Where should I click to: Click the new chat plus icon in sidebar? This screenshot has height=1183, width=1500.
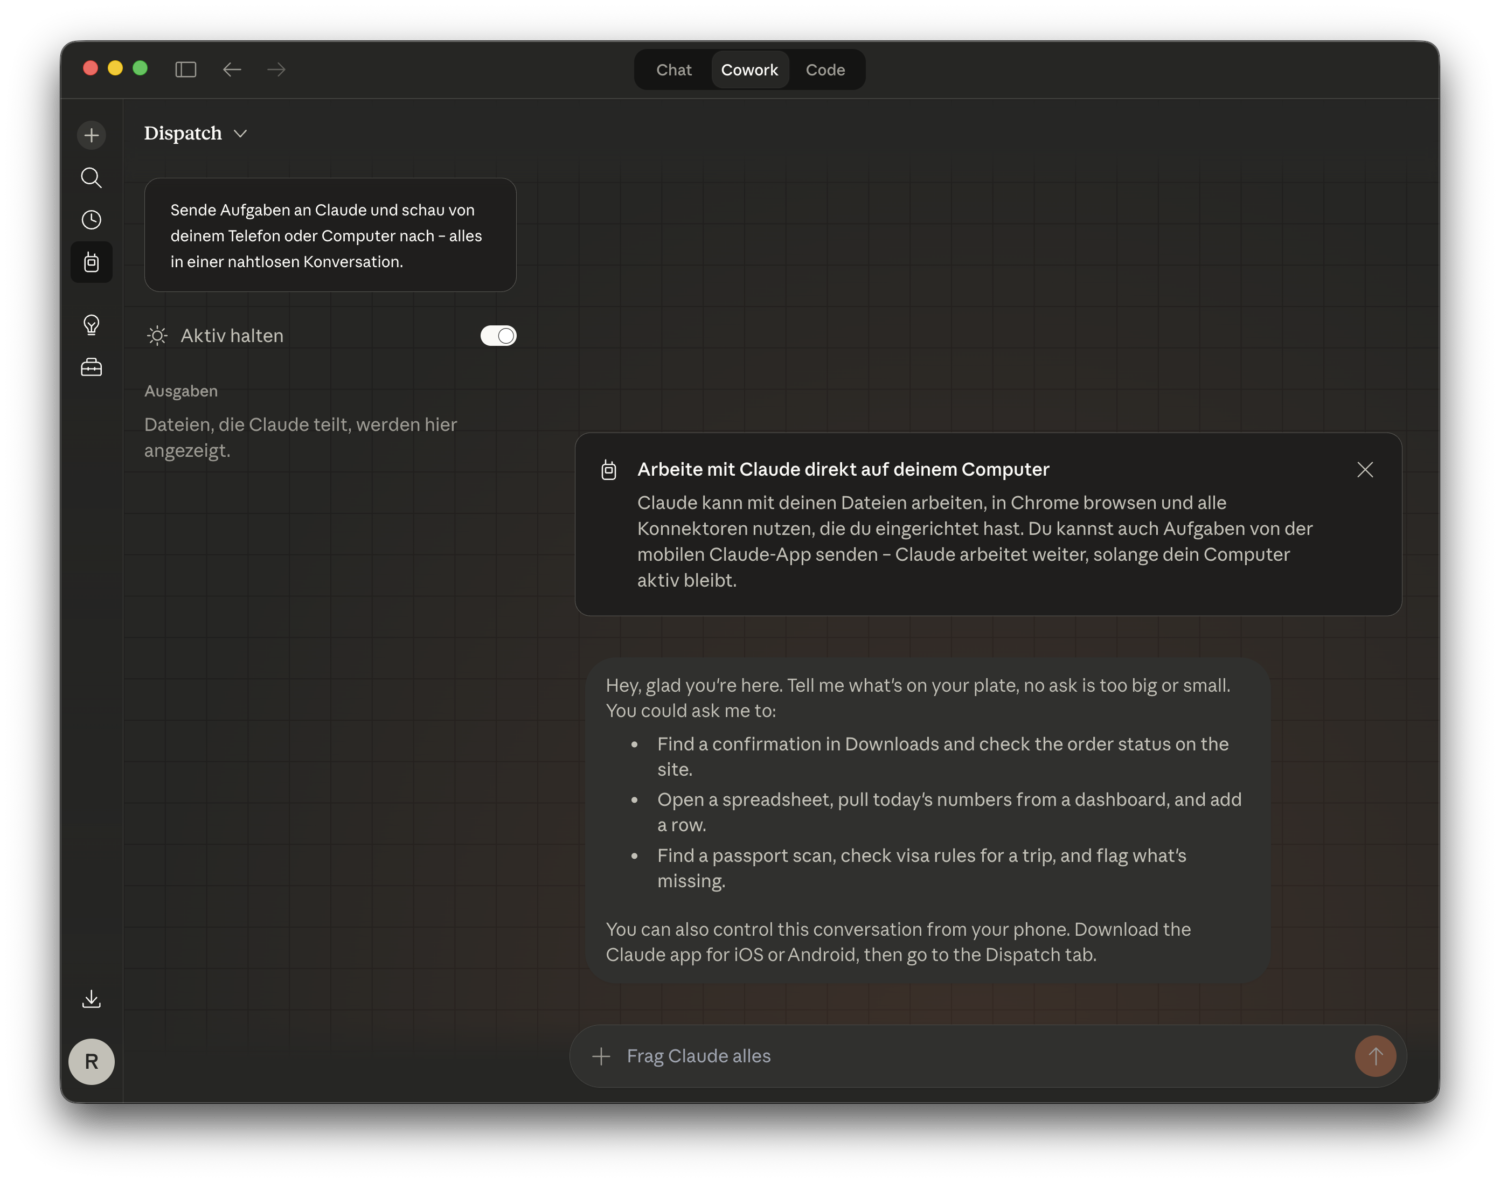(x=91, y=135)
